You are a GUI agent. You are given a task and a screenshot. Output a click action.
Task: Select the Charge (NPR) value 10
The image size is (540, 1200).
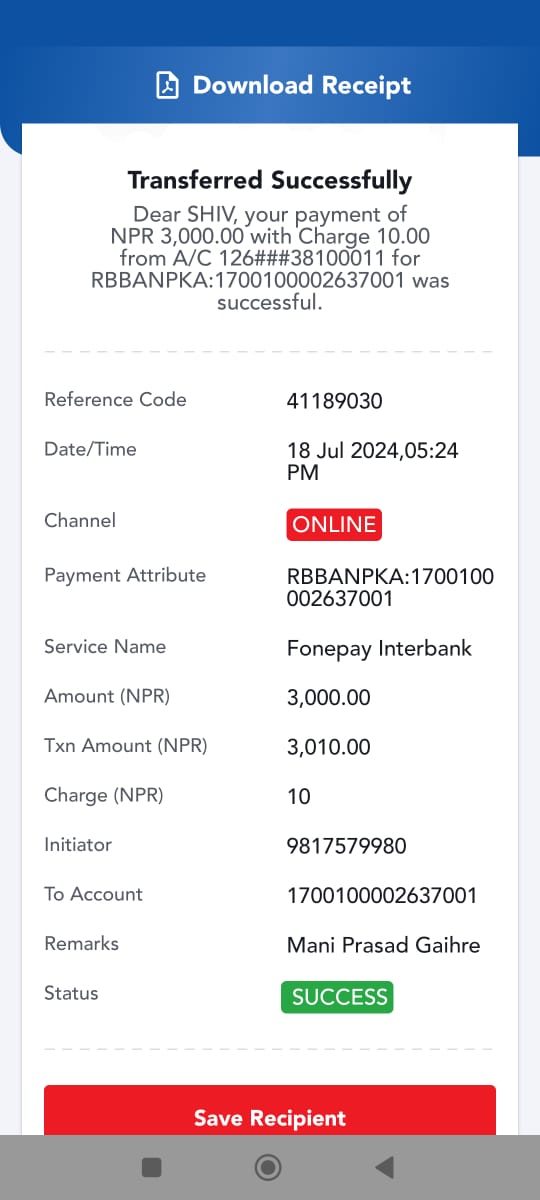pyautogui.click(x=299, y=797)
